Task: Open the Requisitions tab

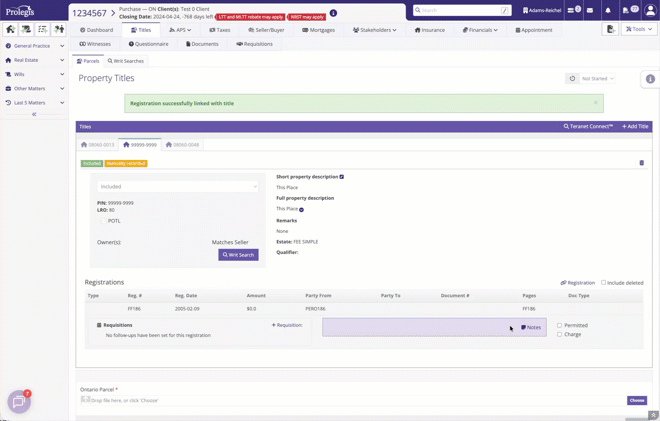Action: pyautogui.click(x=254, y=44)
